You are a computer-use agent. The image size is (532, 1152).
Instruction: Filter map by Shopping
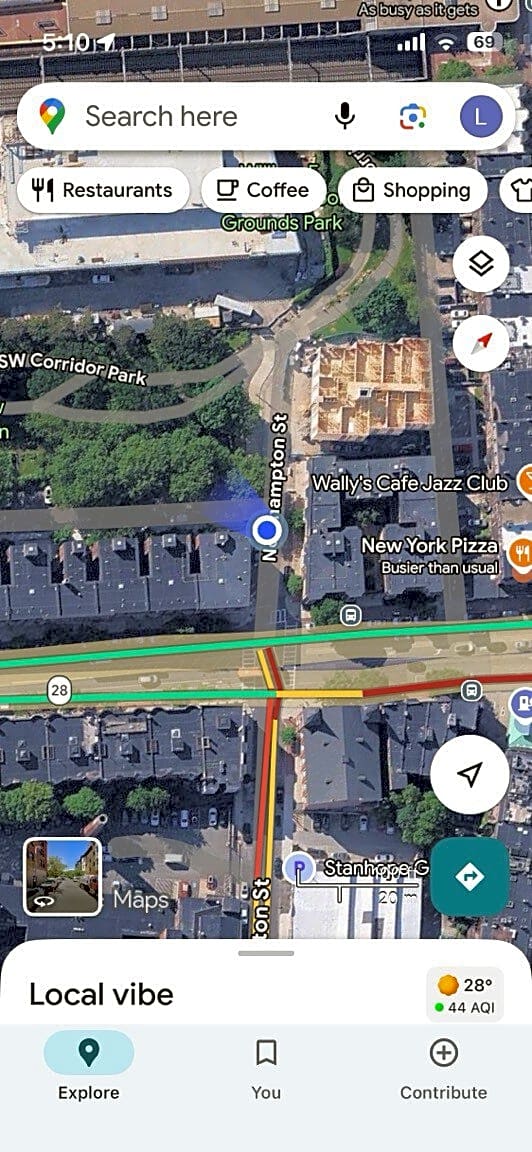point(412,190)
